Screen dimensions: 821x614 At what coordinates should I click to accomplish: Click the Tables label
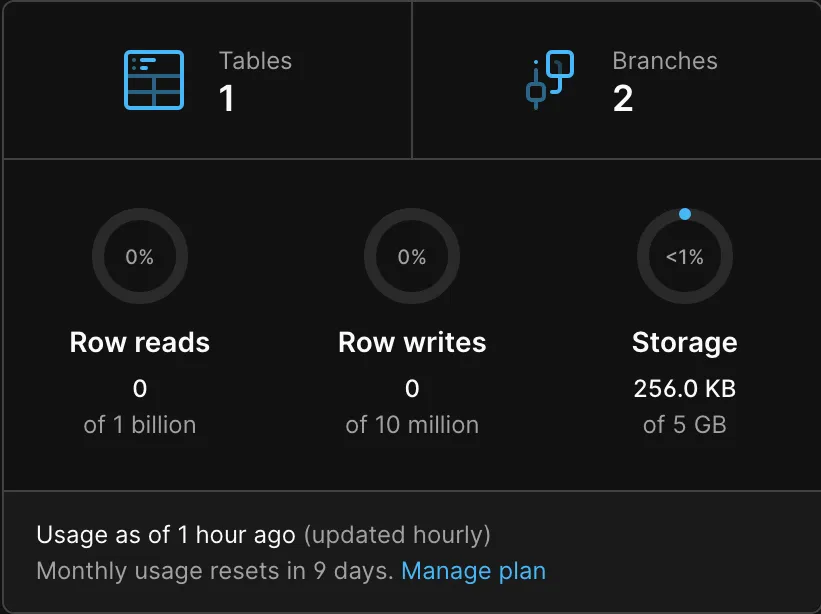tap(256, 61)
